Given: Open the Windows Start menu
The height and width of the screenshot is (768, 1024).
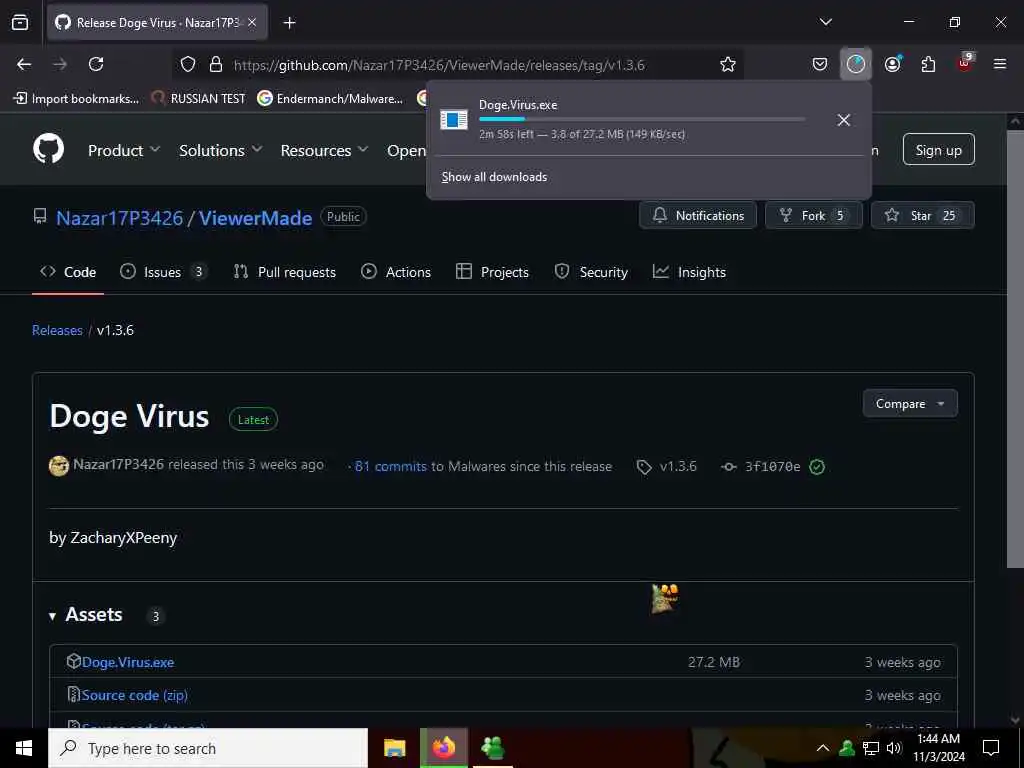Looking at the screenshot, I should click(x=24, y=748).
